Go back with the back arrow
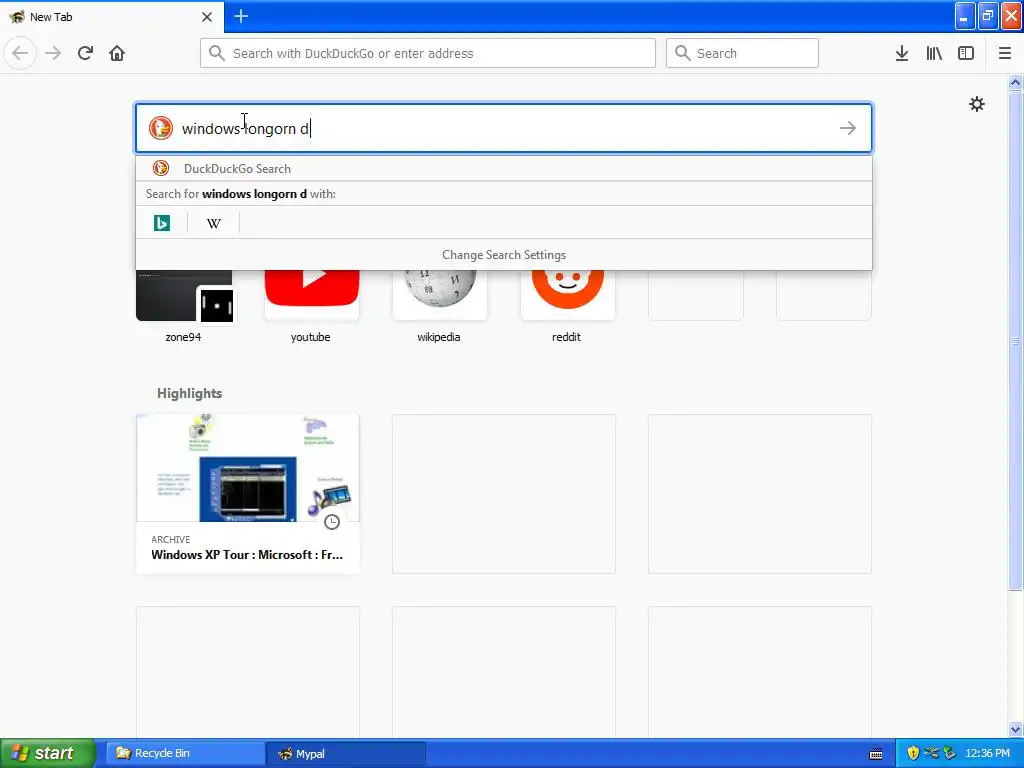 click(20, 53)
